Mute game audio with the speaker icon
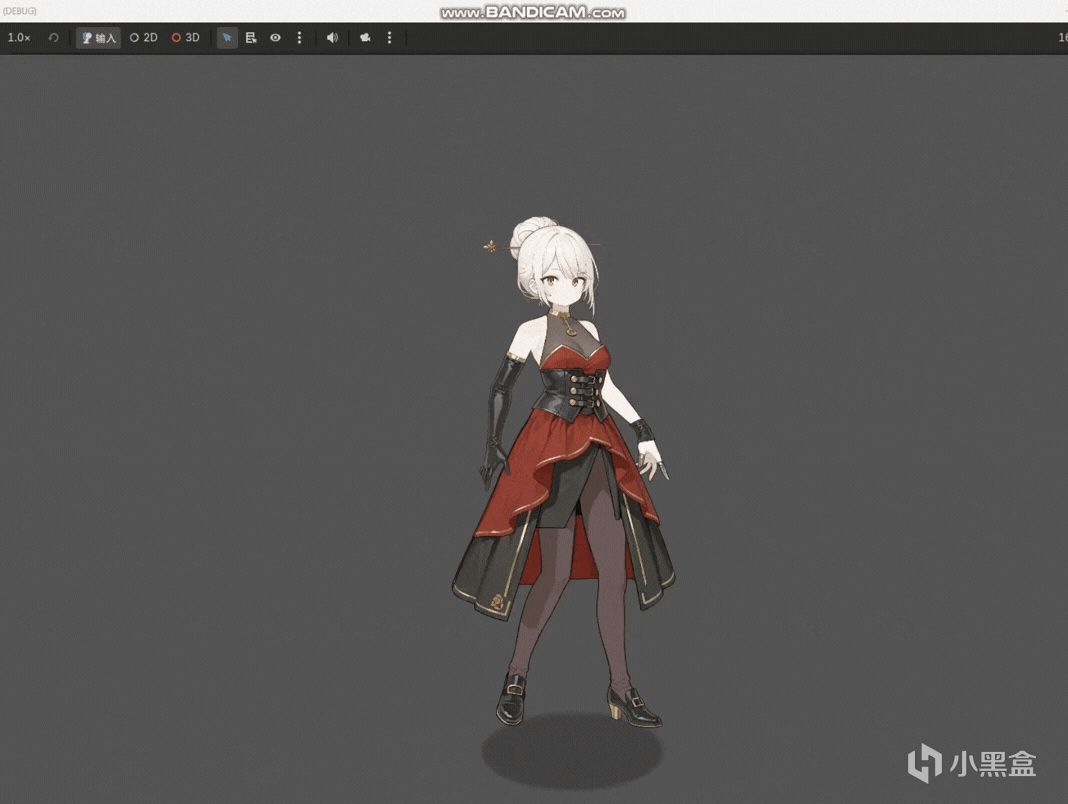The image size is (1068, 804). click(x=332, y=38)
